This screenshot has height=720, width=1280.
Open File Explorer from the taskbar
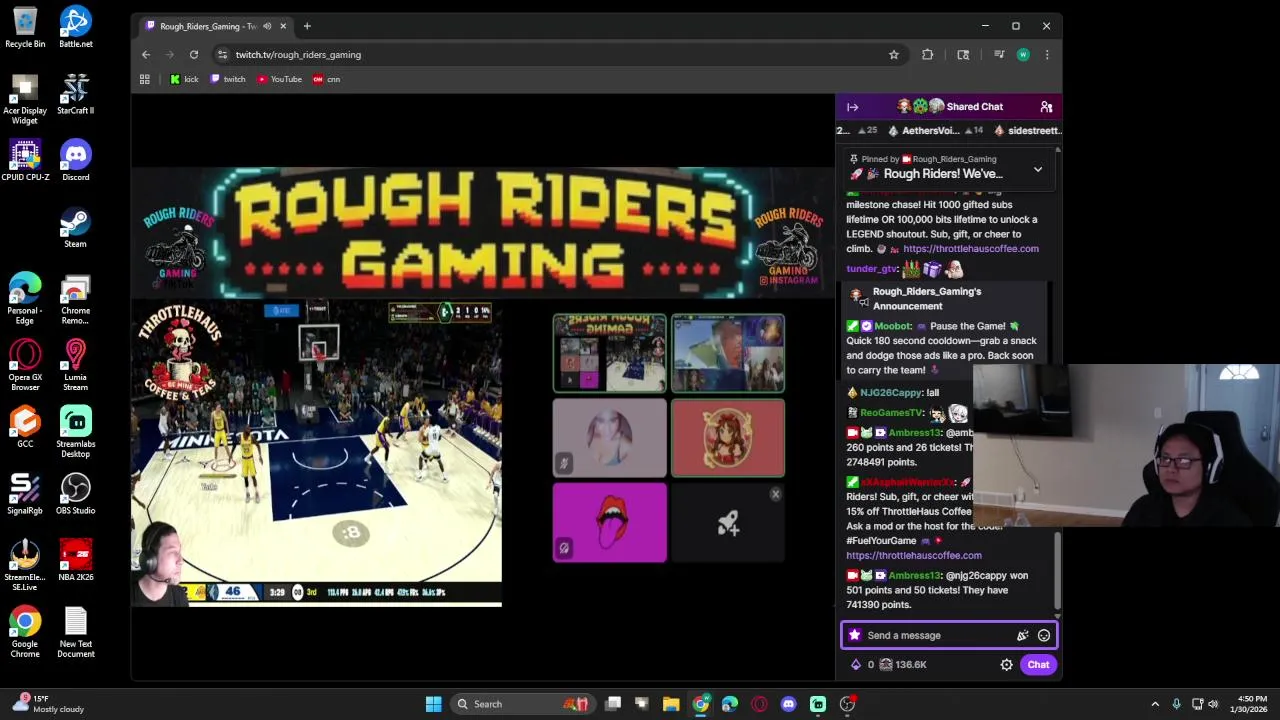[671, 704]
